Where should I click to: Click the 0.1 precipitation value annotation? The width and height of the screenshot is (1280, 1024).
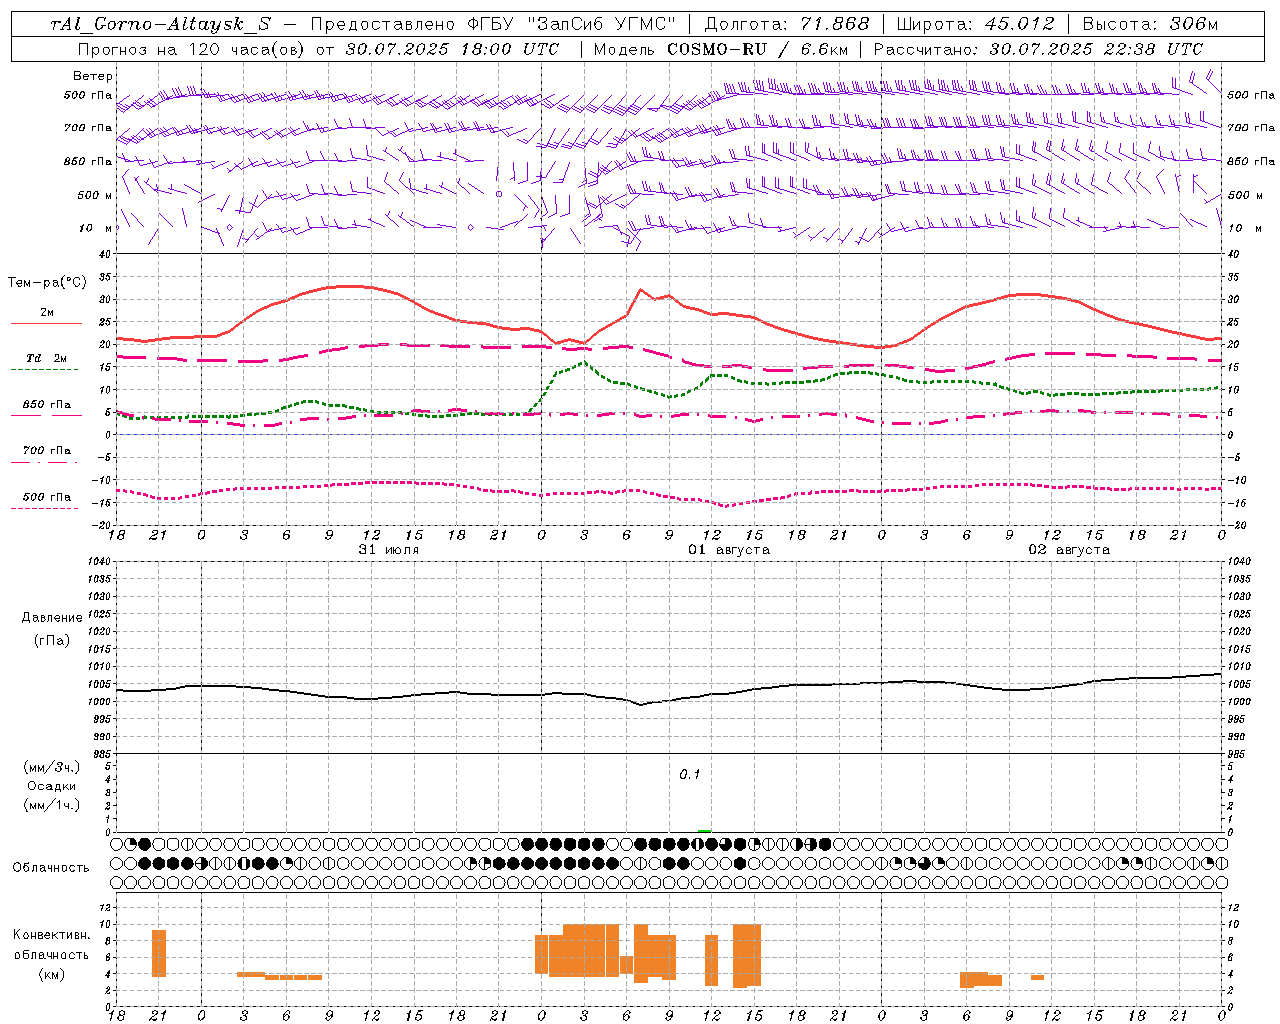coord(690,775)
